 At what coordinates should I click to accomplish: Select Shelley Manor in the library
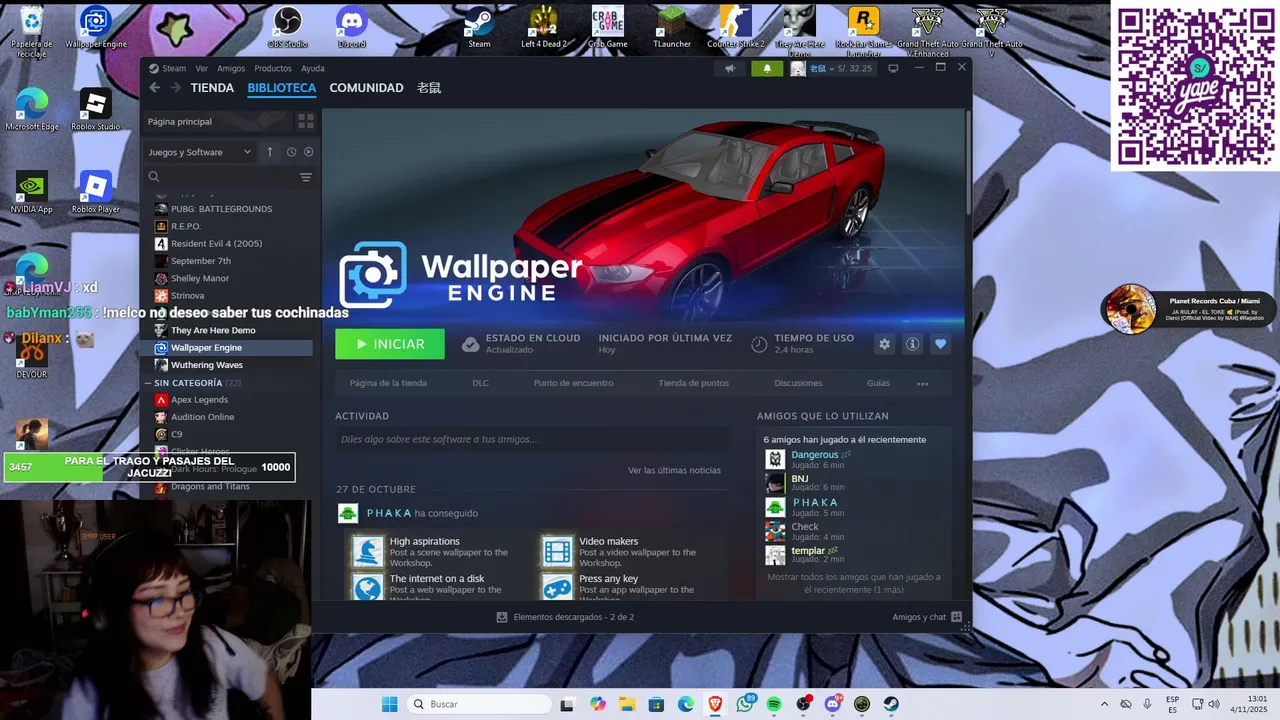click(x=200, y=278)
